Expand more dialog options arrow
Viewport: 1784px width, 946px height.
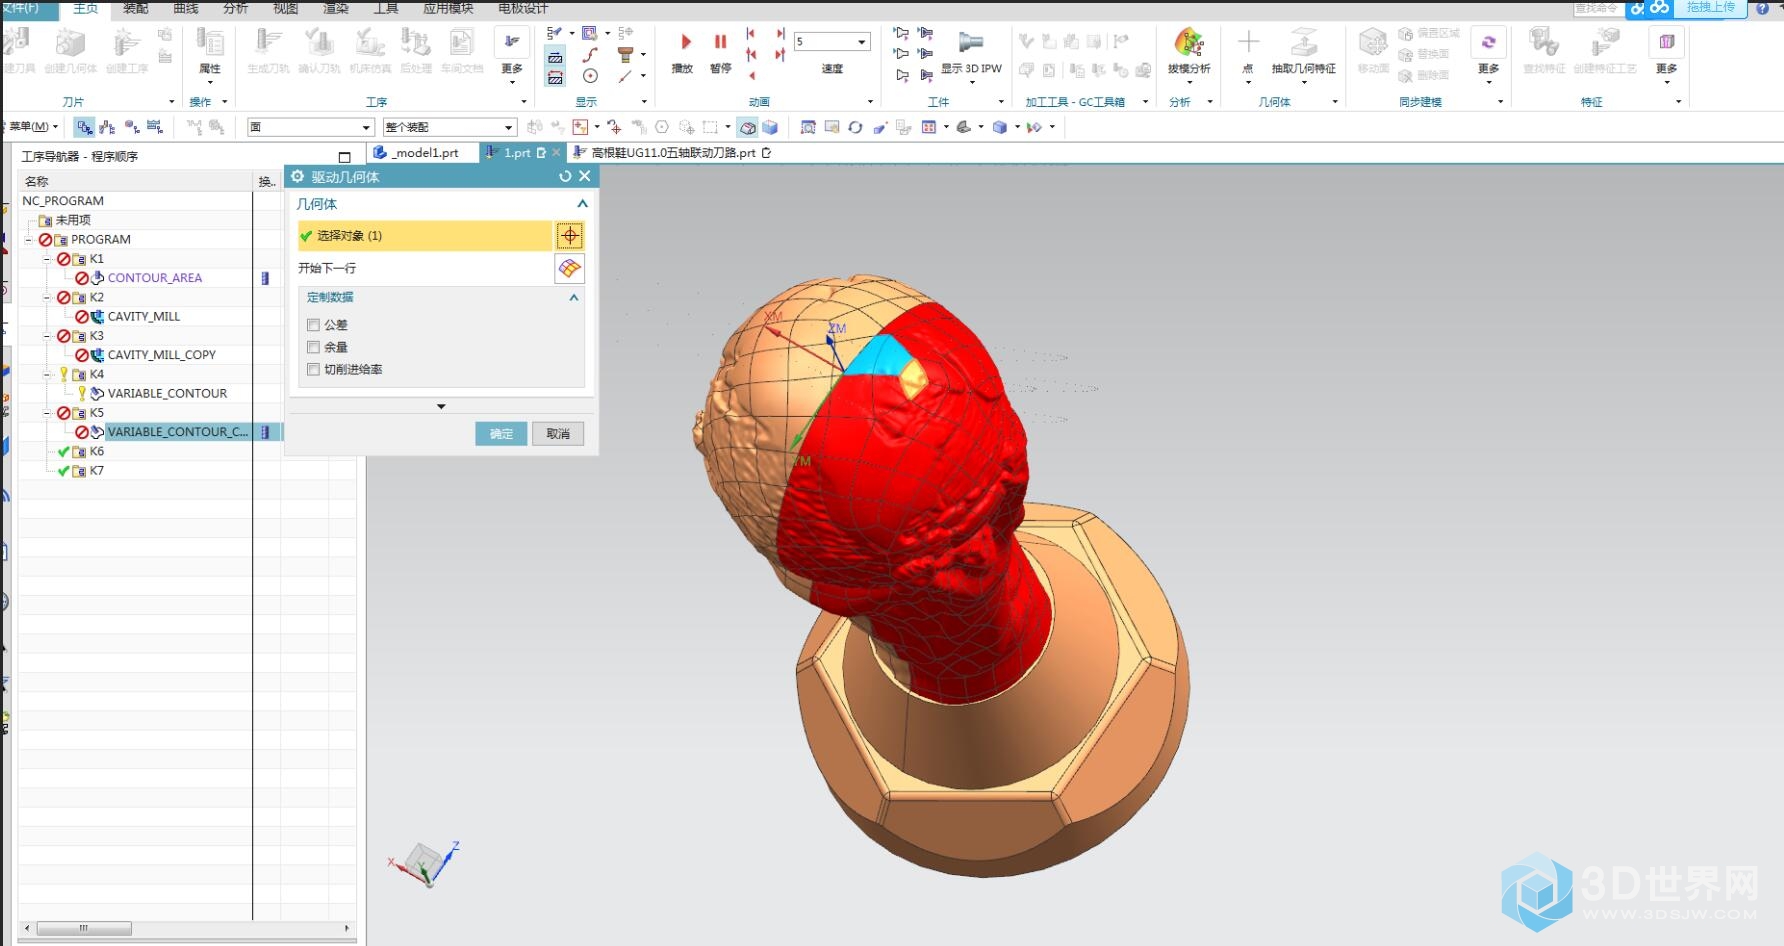[441, 407]
